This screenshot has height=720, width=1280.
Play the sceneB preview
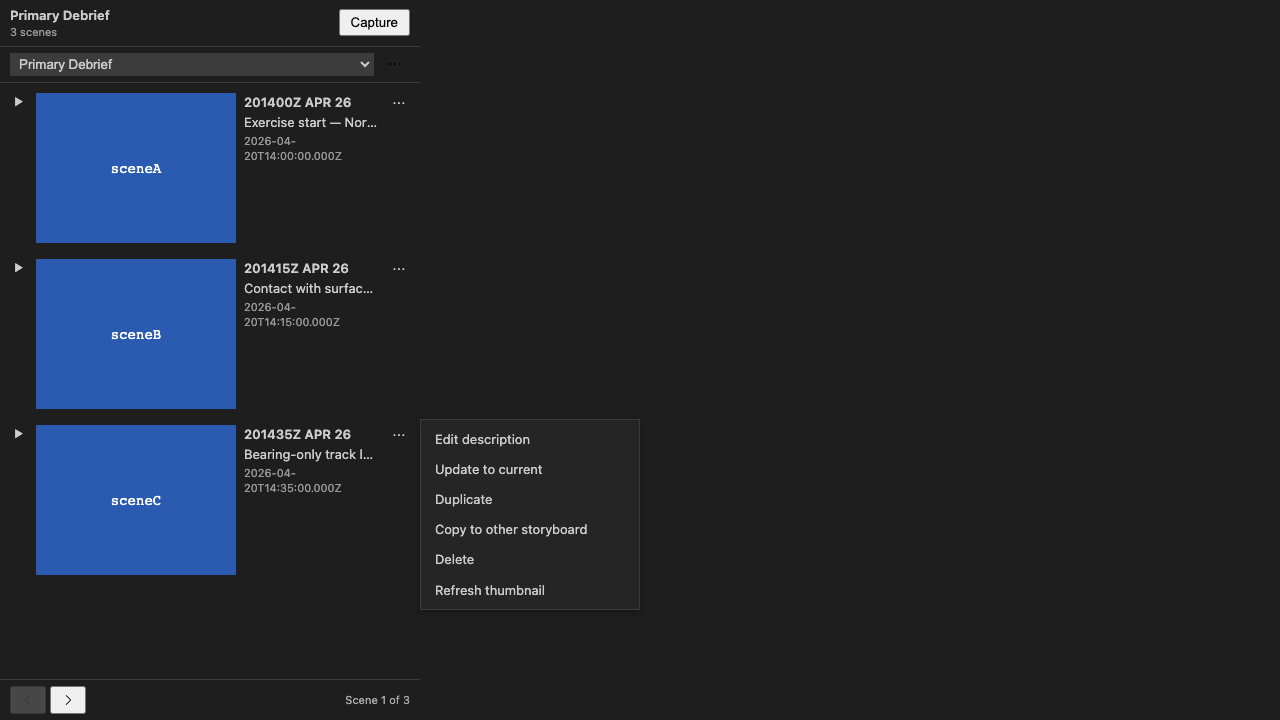pyautogui.click(x=18, y=266)
